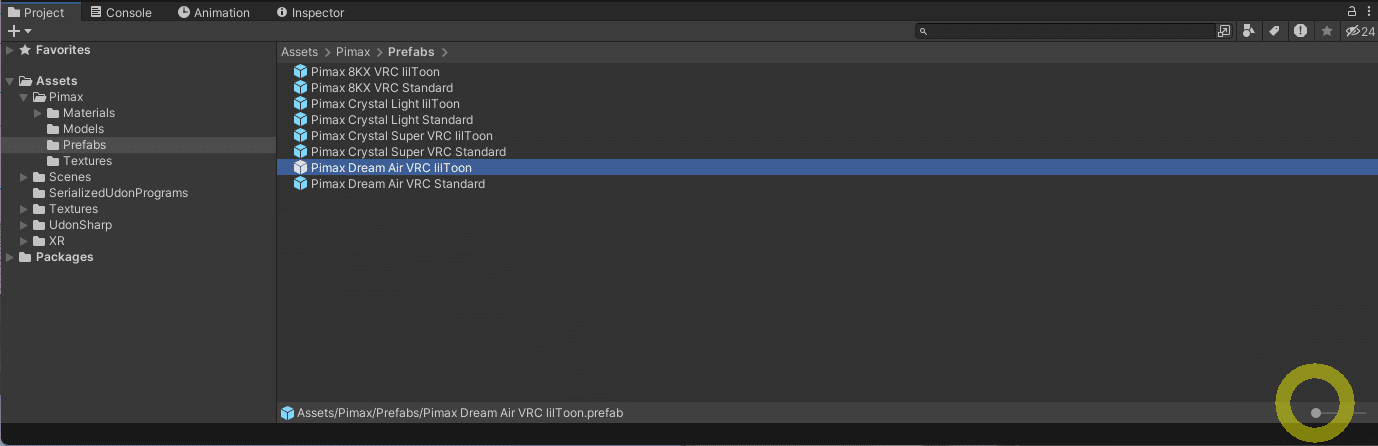Image resolution: width=1378 pixels, height=446 pixels.
Task: Click the Search by Type filter icon
Action: (1248, 31)
